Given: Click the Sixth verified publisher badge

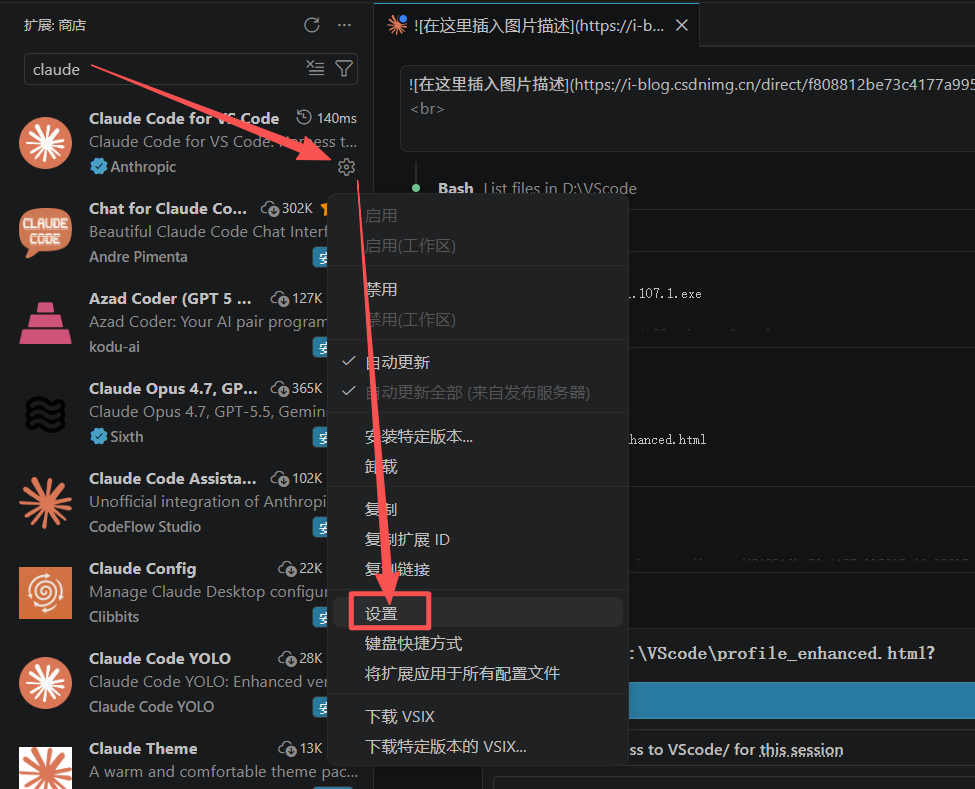Looking at the screenshot, I should 98,436.
